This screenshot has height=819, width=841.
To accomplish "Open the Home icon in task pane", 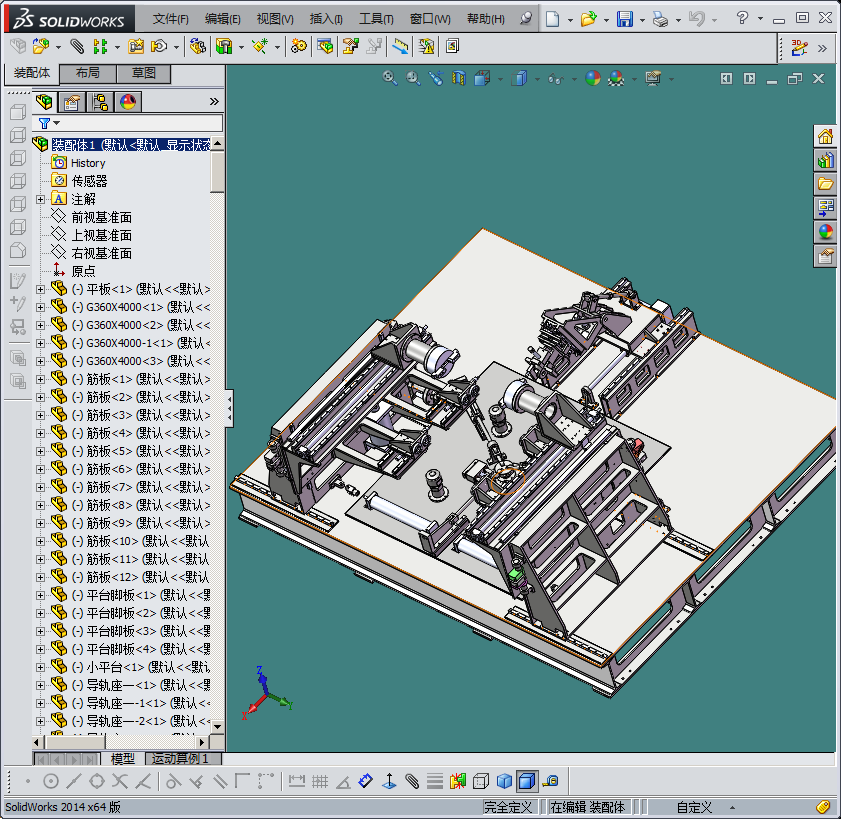I will pyautogui.click(x=825, y=136).
